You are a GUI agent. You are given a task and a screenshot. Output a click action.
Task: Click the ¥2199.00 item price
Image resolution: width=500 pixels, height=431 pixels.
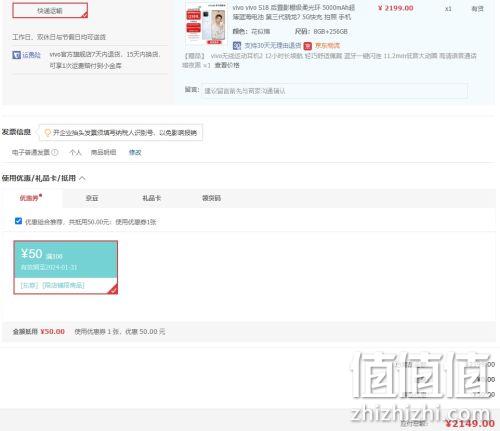pyautogui.click(x=396, y=8)
